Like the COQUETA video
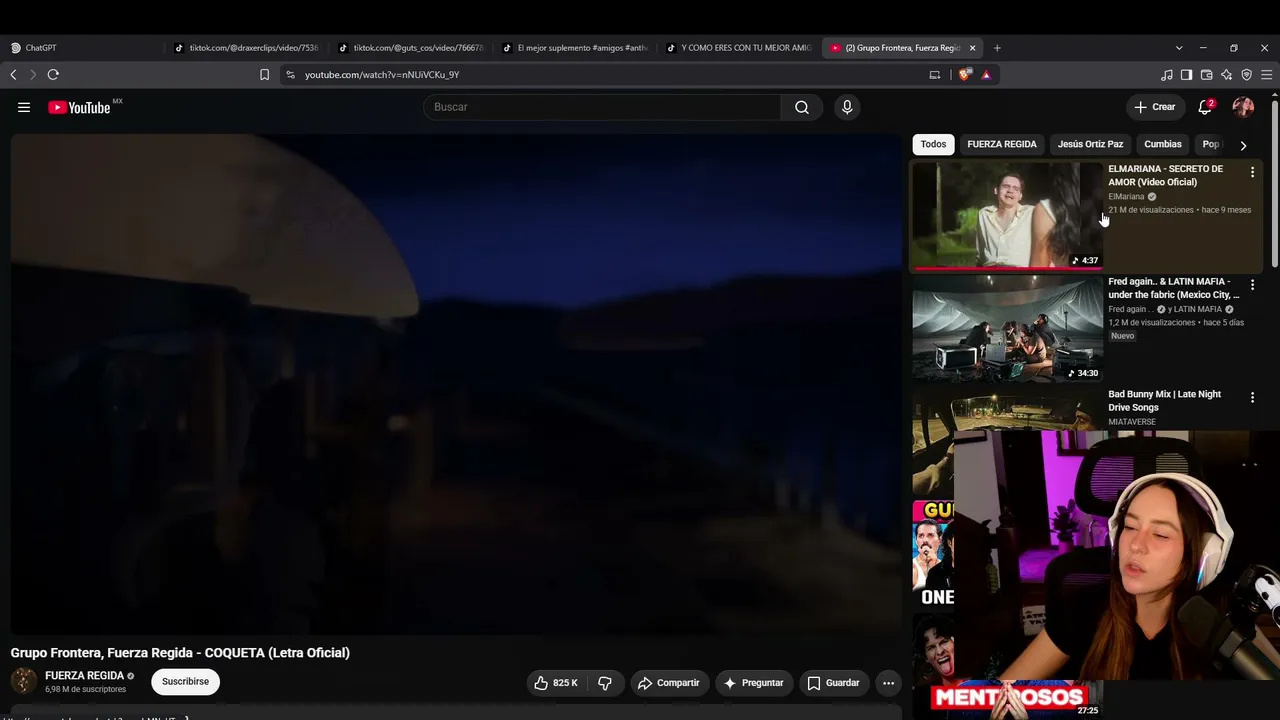This screenshot has width=1280, height=720. click(x=555, y=683)
